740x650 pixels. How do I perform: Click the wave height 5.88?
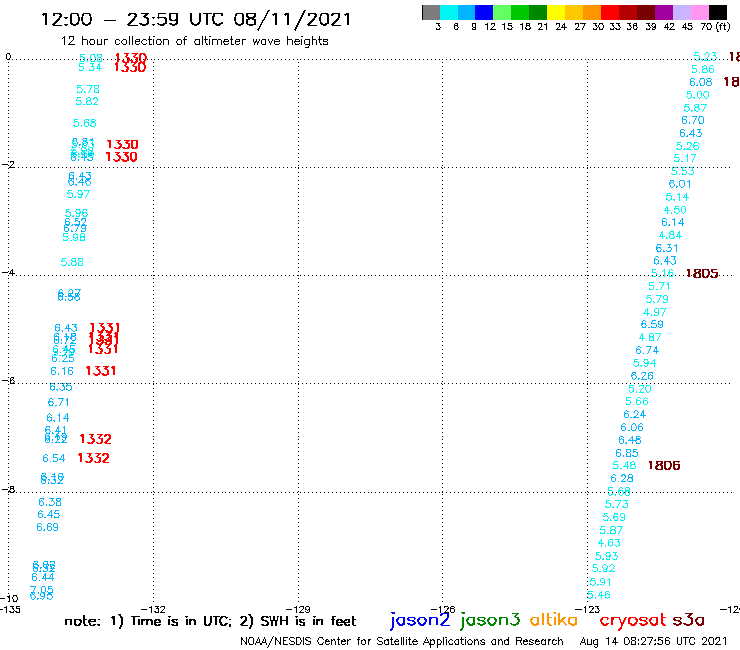click(72, 262)
